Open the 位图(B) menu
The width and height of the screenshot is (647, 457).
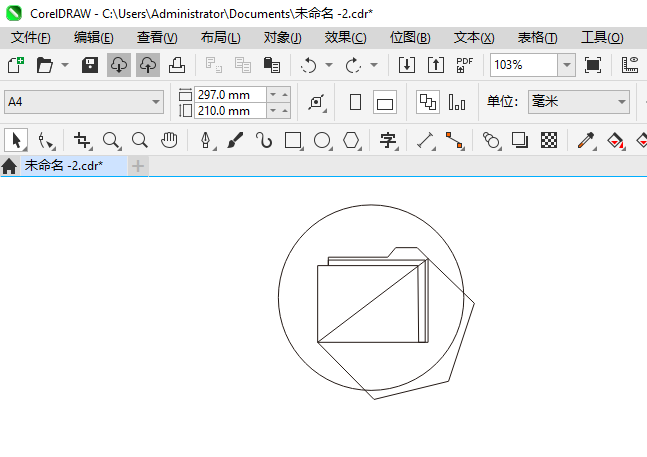pyautogui.click(x=410, y=38)
